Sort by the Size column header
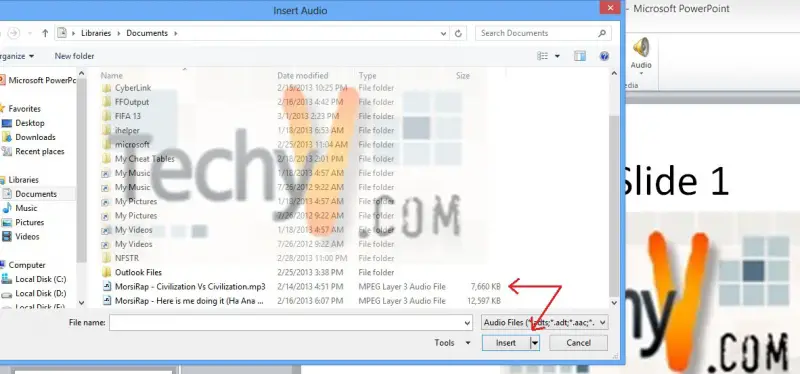This screenshot has height=374, width=800. coord(463,76)
